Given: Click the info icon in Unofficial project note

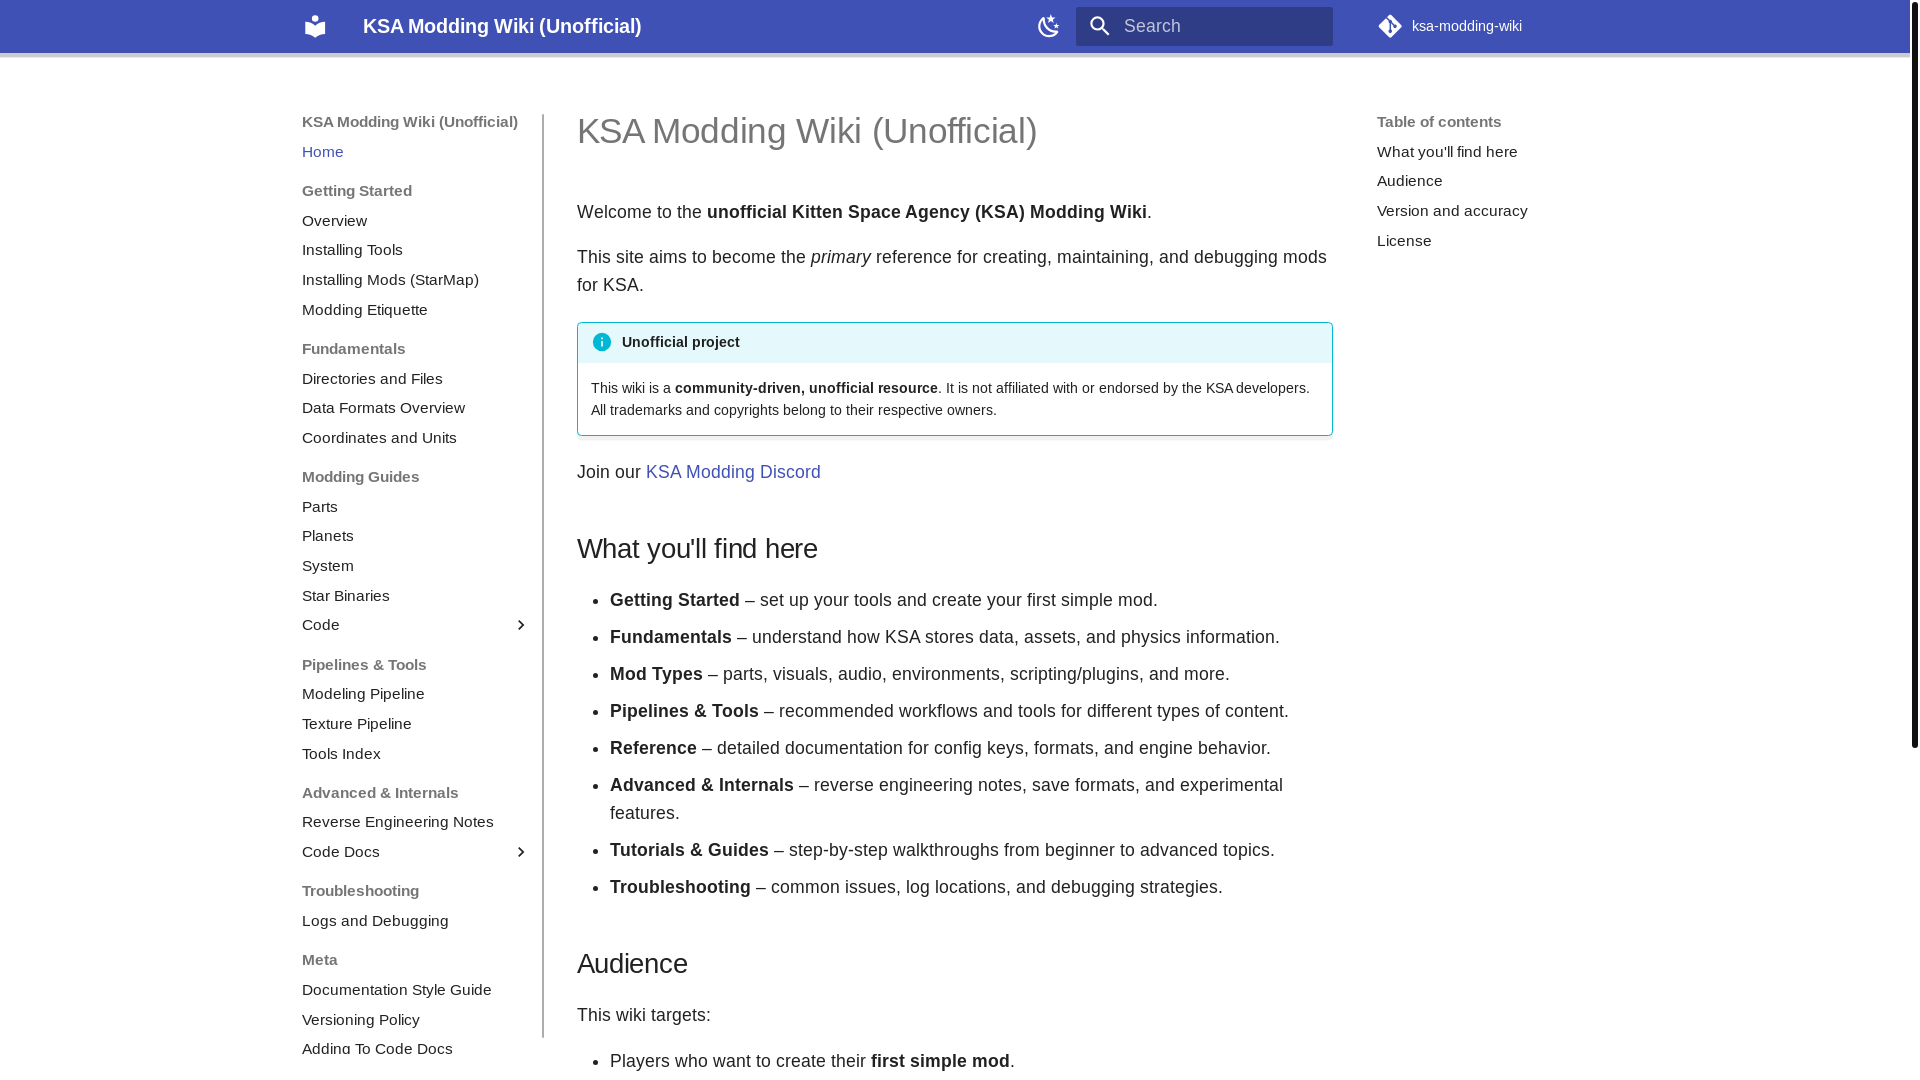Looking at the screenshot, I should click(x=602, y=342).
